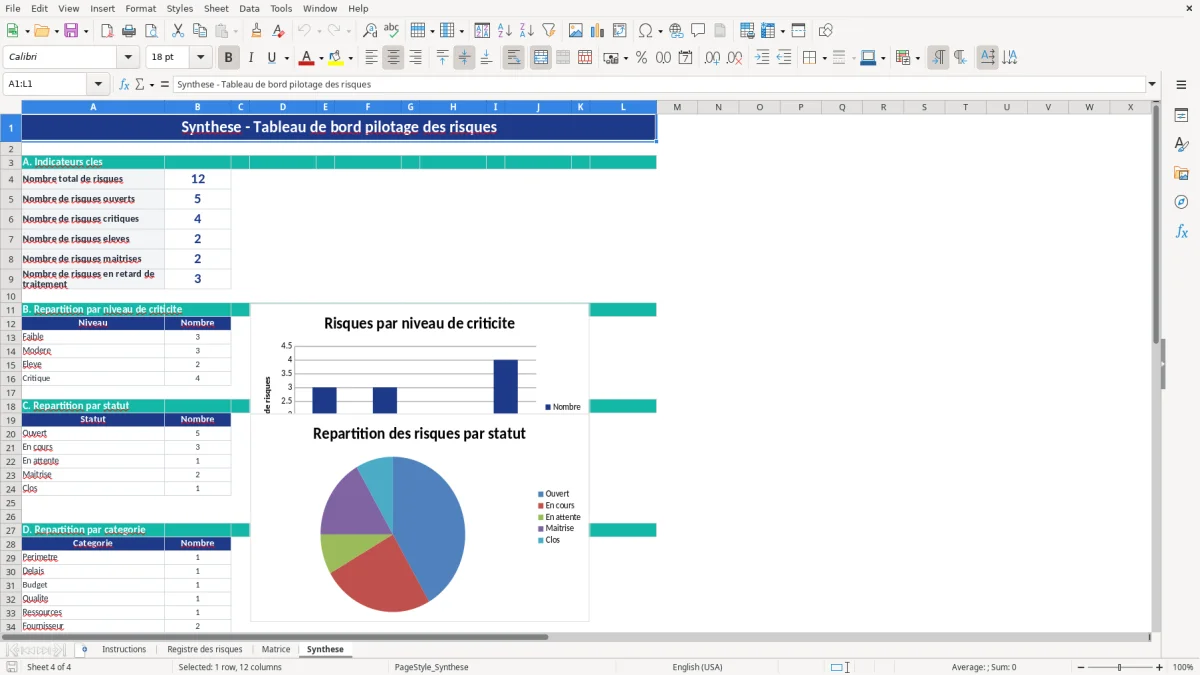Insert a comment

pos(699,31)
